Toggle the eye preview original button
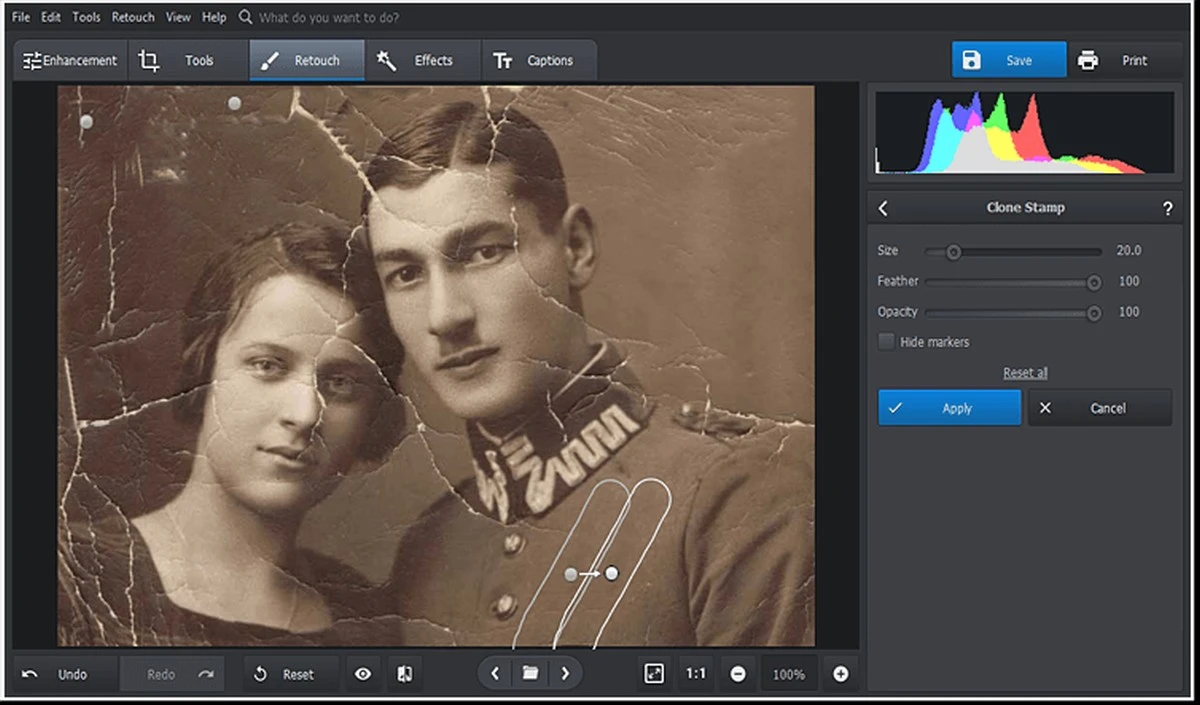The image size is (1200, 705). pos(363,674)
